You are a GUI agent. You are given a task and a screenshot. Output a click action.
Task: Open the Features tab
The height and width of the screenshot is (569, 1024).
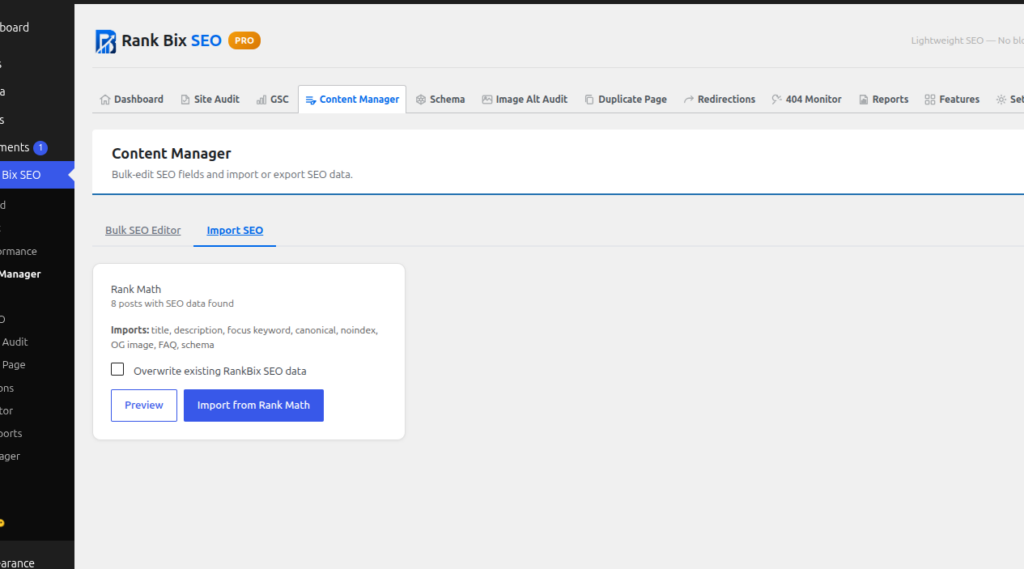(952, 99)
